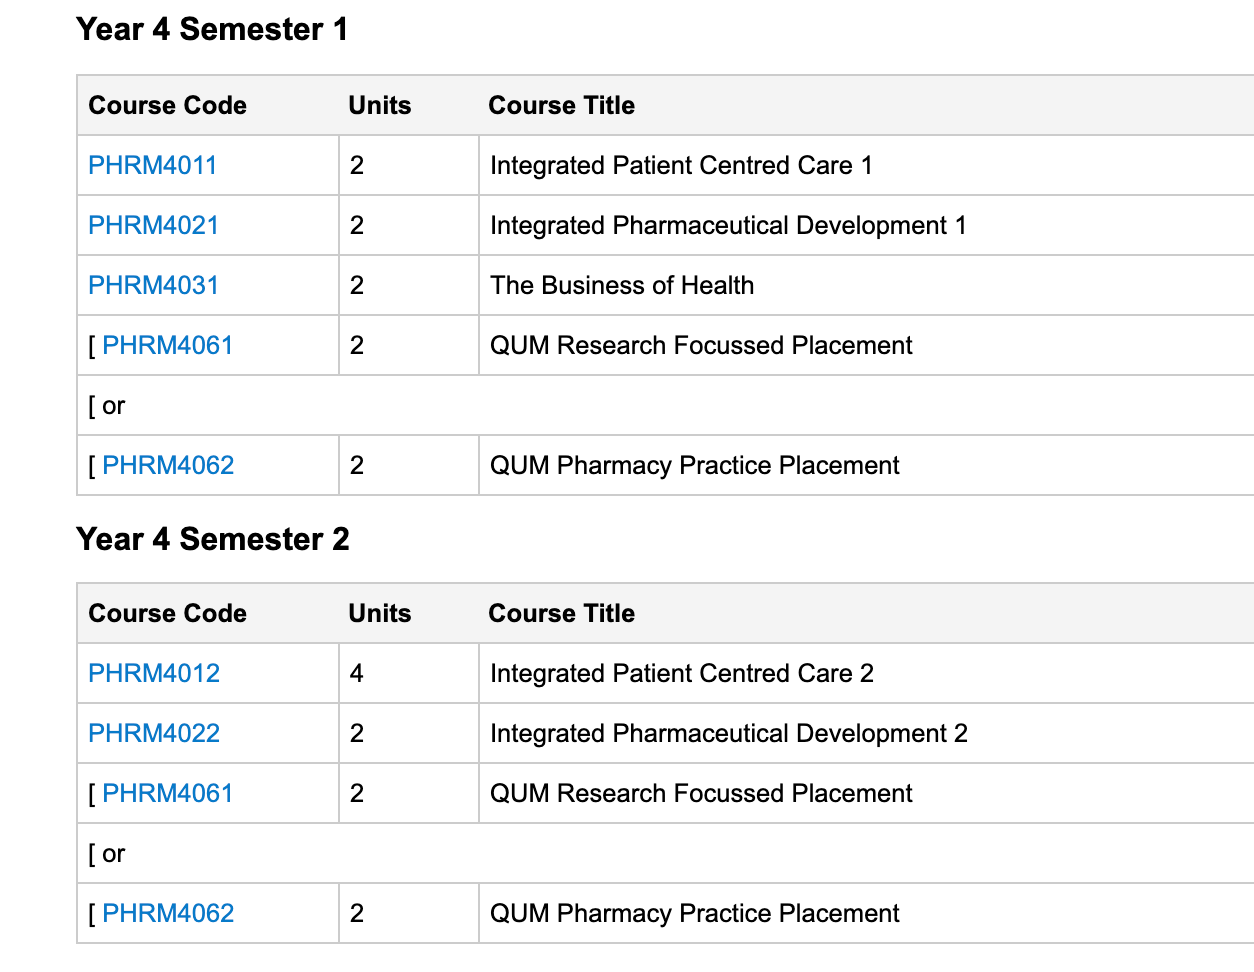Click Course Code header in Semester 1 table
Image resolution: width=1254 pixels, height=972 pixels.
(167, 105)
